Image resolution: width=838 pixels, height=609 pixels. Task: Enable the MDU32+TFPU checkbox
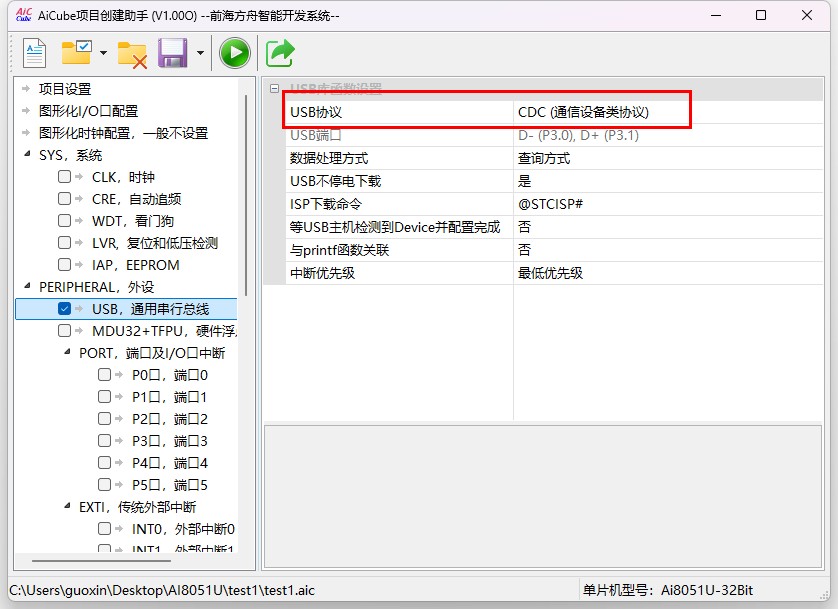[x=64, y=331]
